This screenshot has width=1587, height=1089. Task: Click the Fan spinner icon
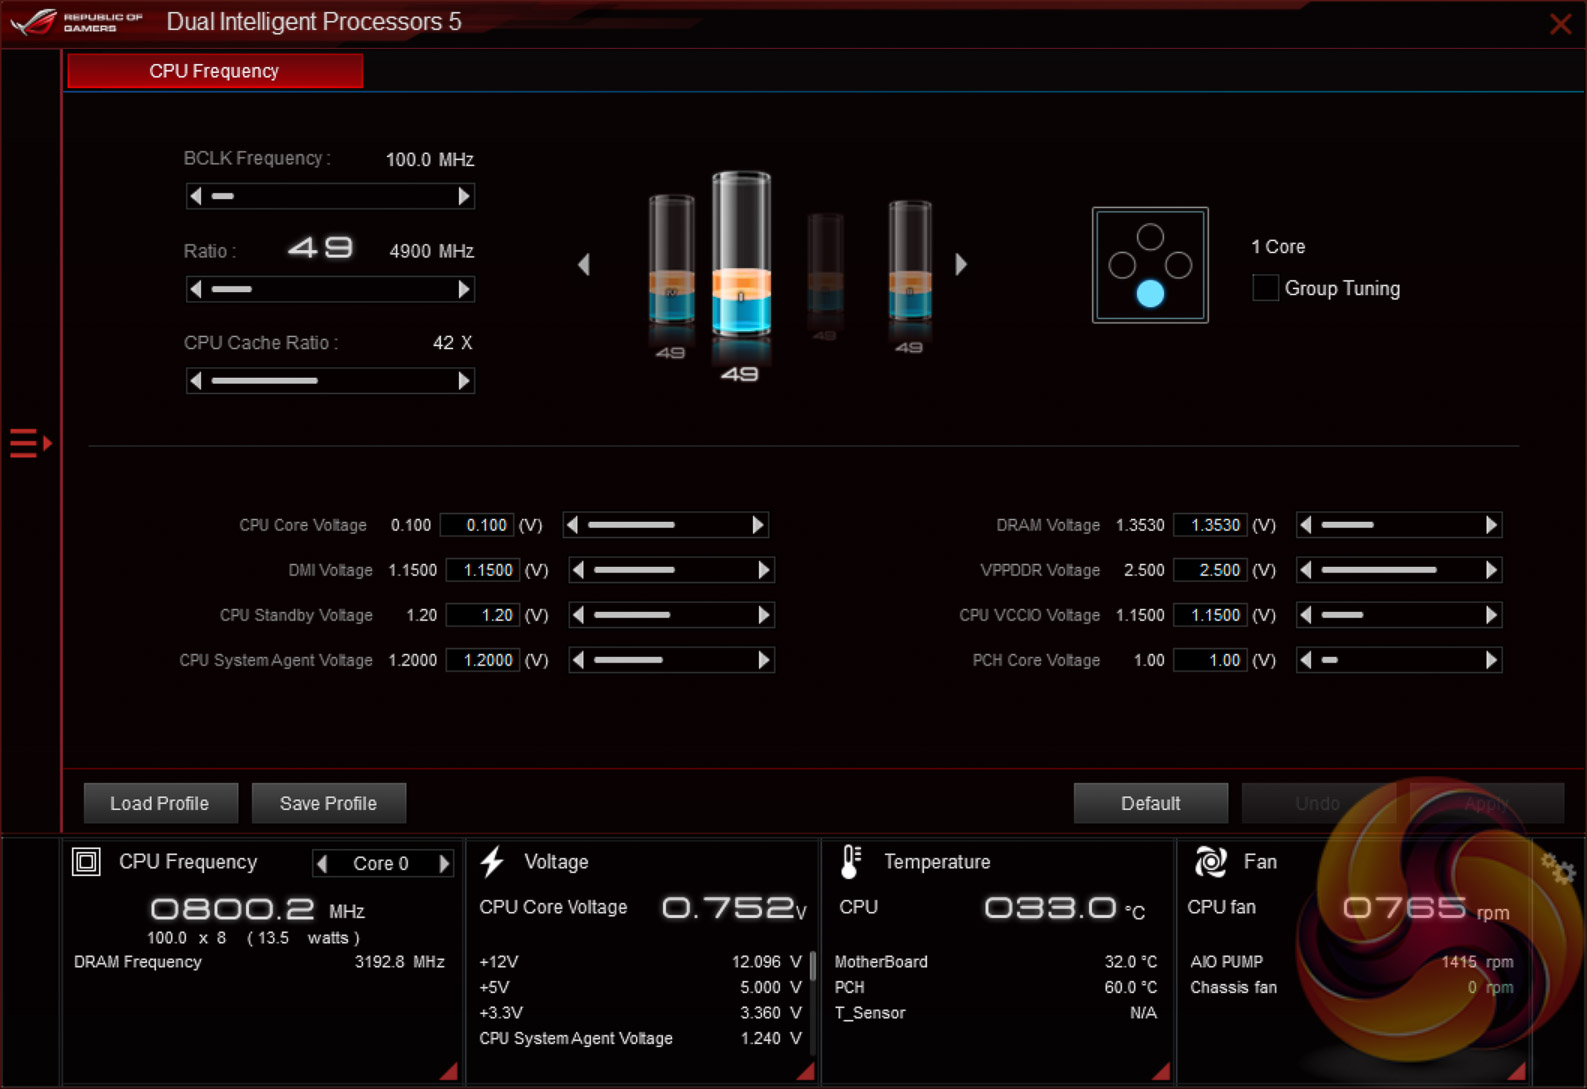(1210, 861)
